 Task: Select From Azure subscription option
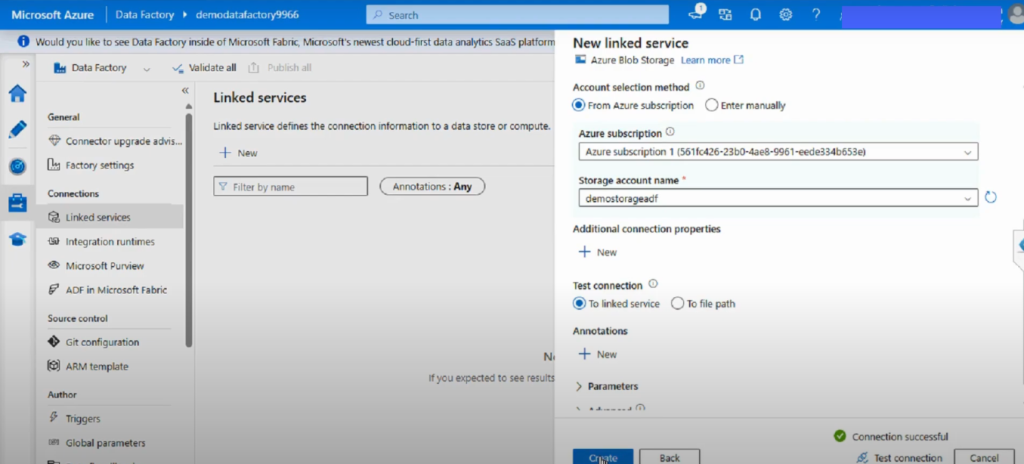(633, 105)
